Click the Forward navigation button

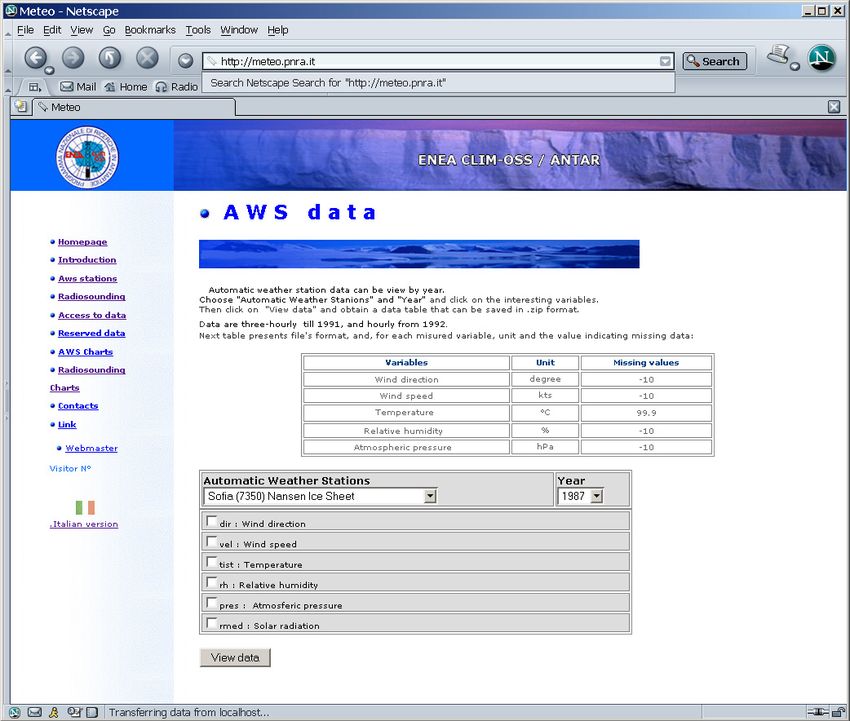coord(73,58)
